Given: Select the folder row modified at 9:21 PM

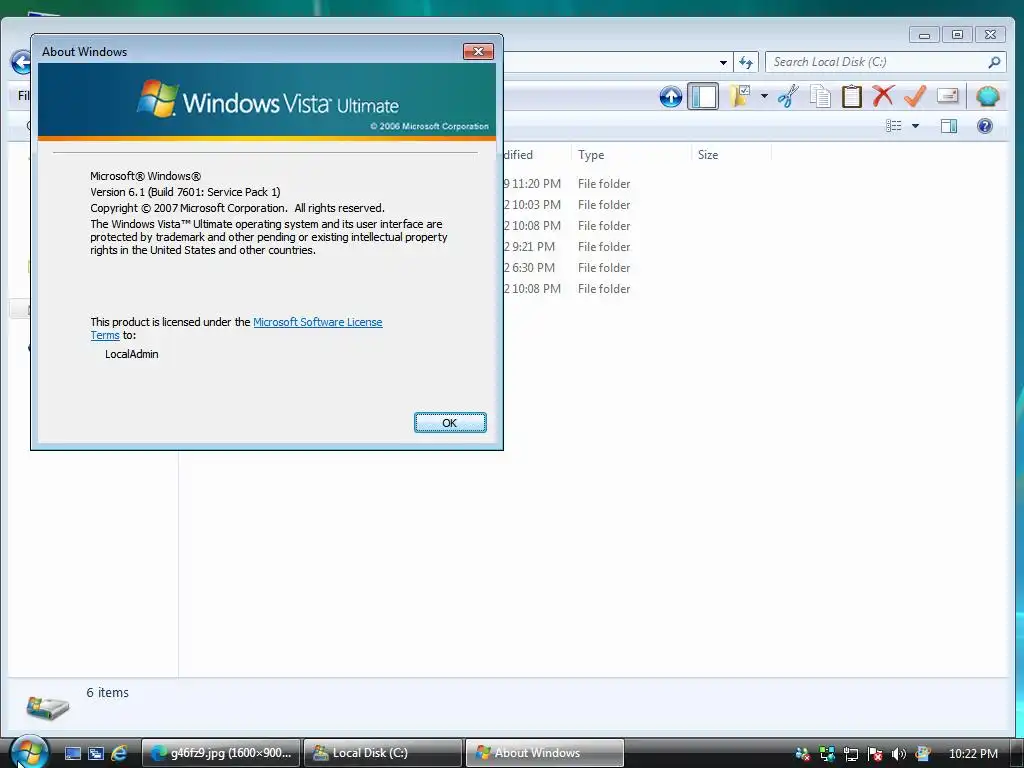Looking at the screenshot, I should coord(568,246).
